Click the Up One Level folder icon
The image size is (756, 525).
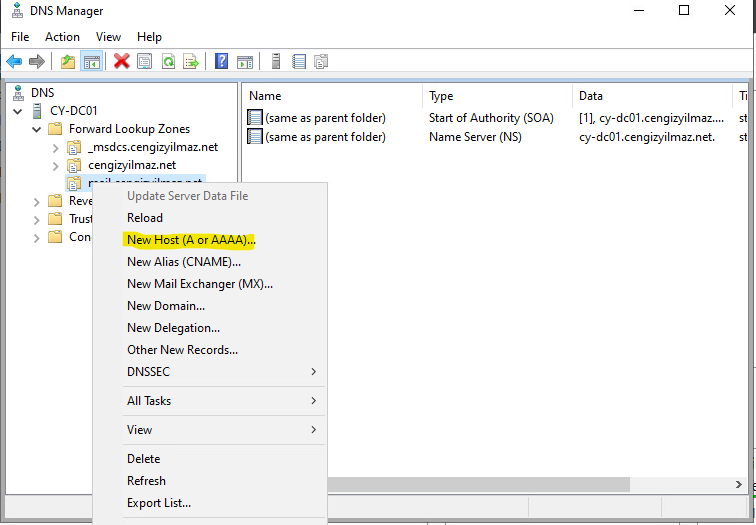(68, 62)
